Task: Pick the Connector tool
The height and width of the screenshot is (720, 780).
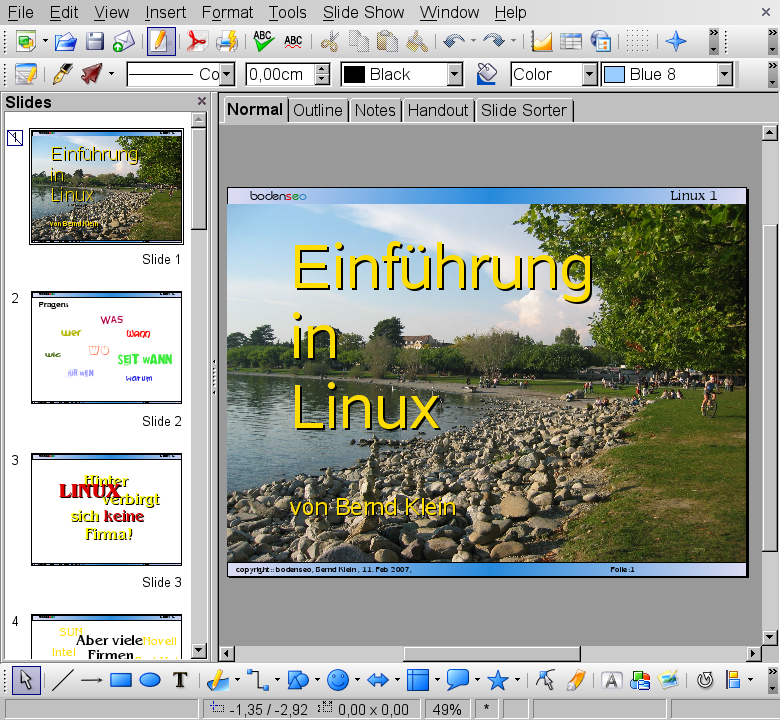Action: coord(258,680)
